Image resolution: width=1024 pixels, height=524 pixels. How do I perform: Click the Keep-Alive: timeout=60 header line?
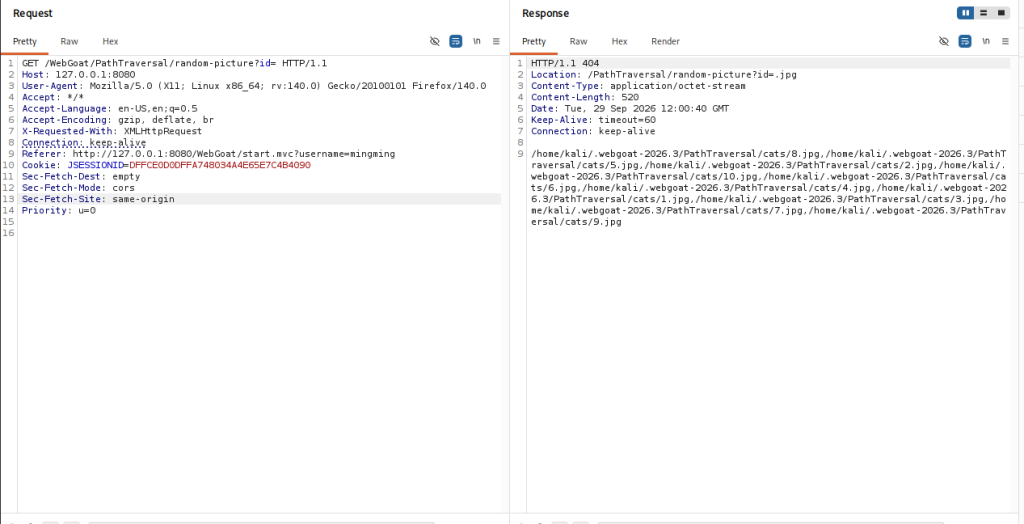593,120
